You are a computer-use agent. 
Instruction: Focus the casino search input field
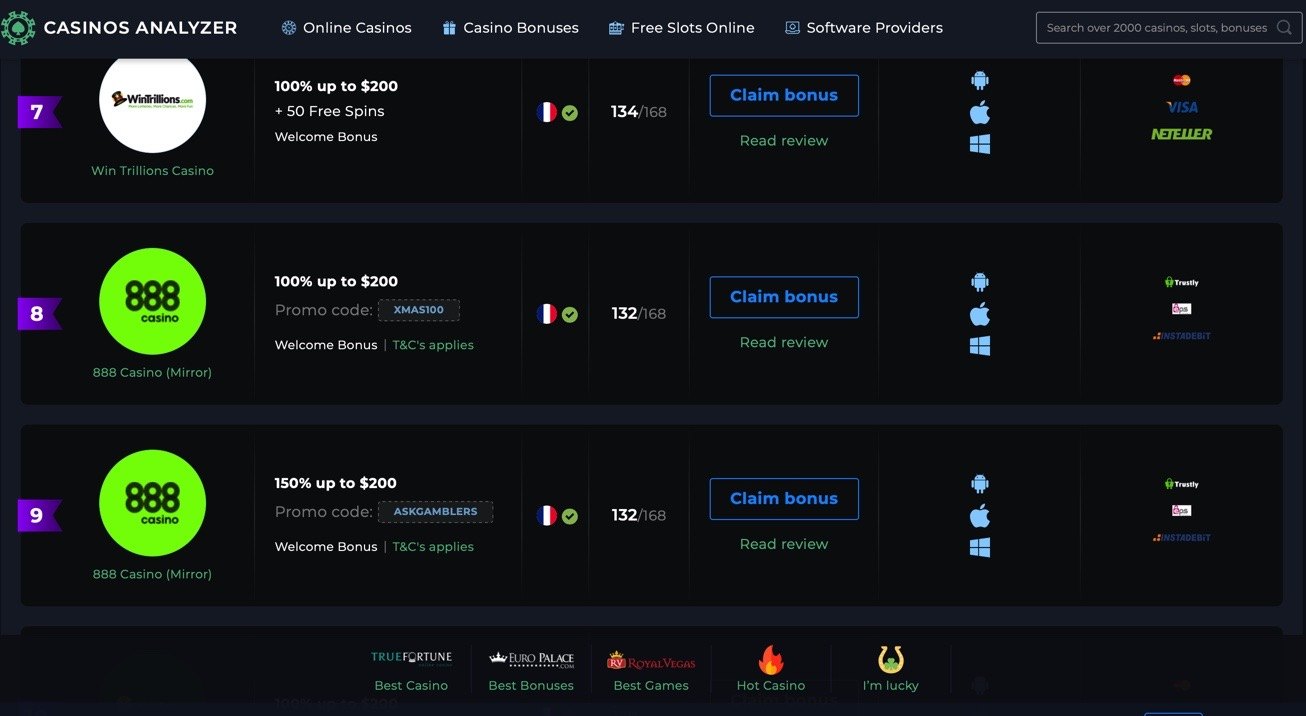(1169, 28)
